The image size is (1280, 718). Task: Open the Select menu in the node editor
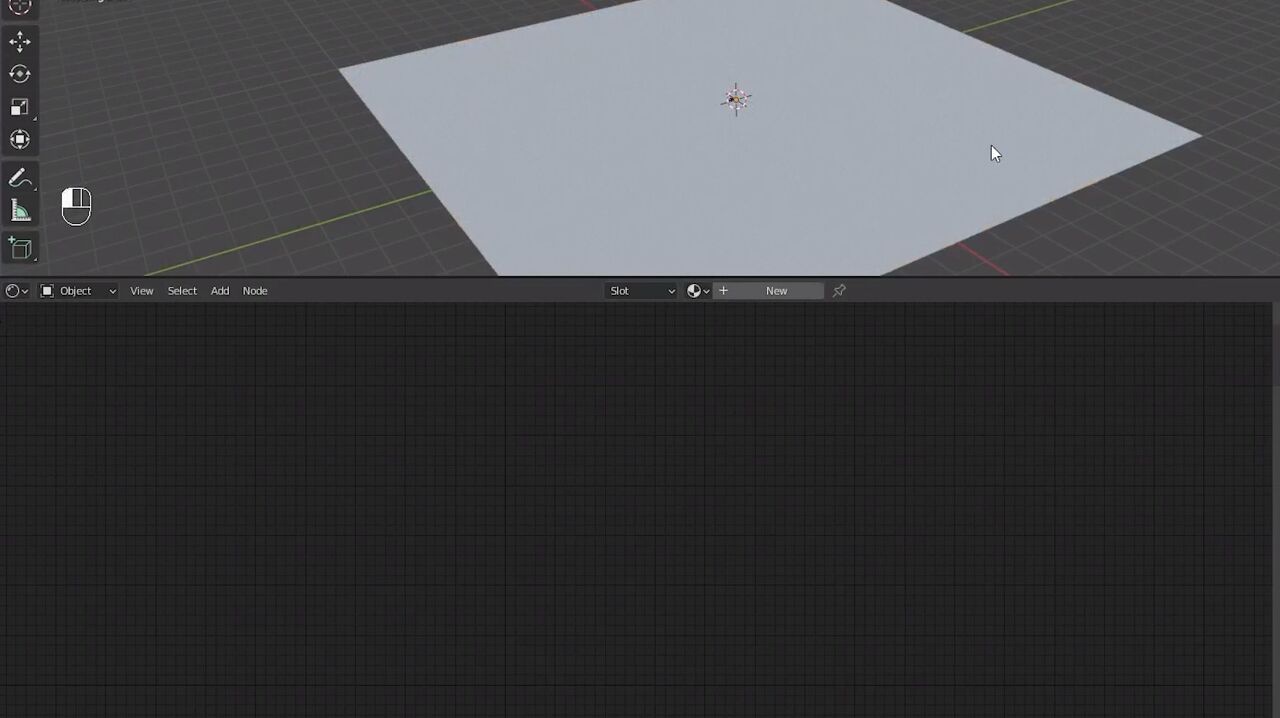tap(182, 291)
